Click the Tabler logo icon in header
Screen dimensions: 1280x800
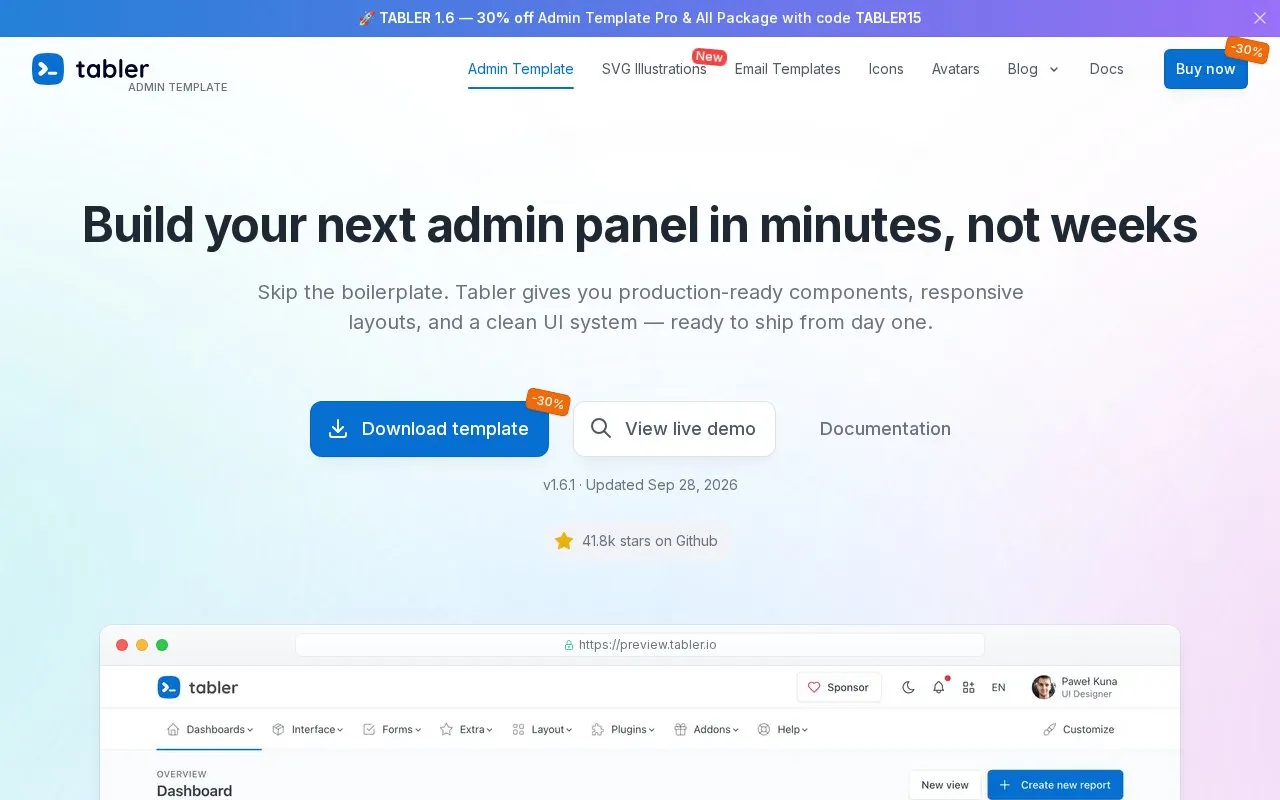tap(48, 69)
